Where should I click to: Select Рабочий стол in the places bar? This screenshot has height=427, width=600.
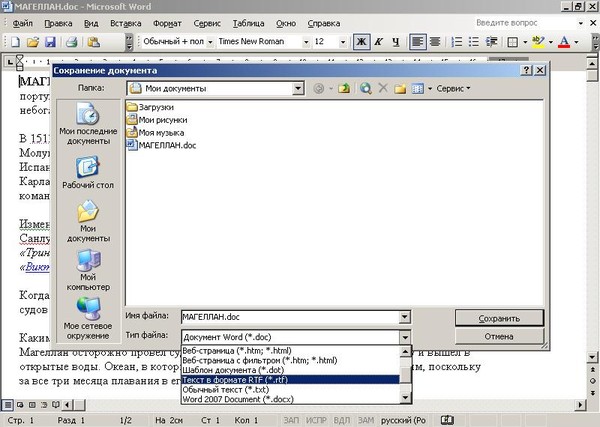pyautogui.click(x=88, y=172)
